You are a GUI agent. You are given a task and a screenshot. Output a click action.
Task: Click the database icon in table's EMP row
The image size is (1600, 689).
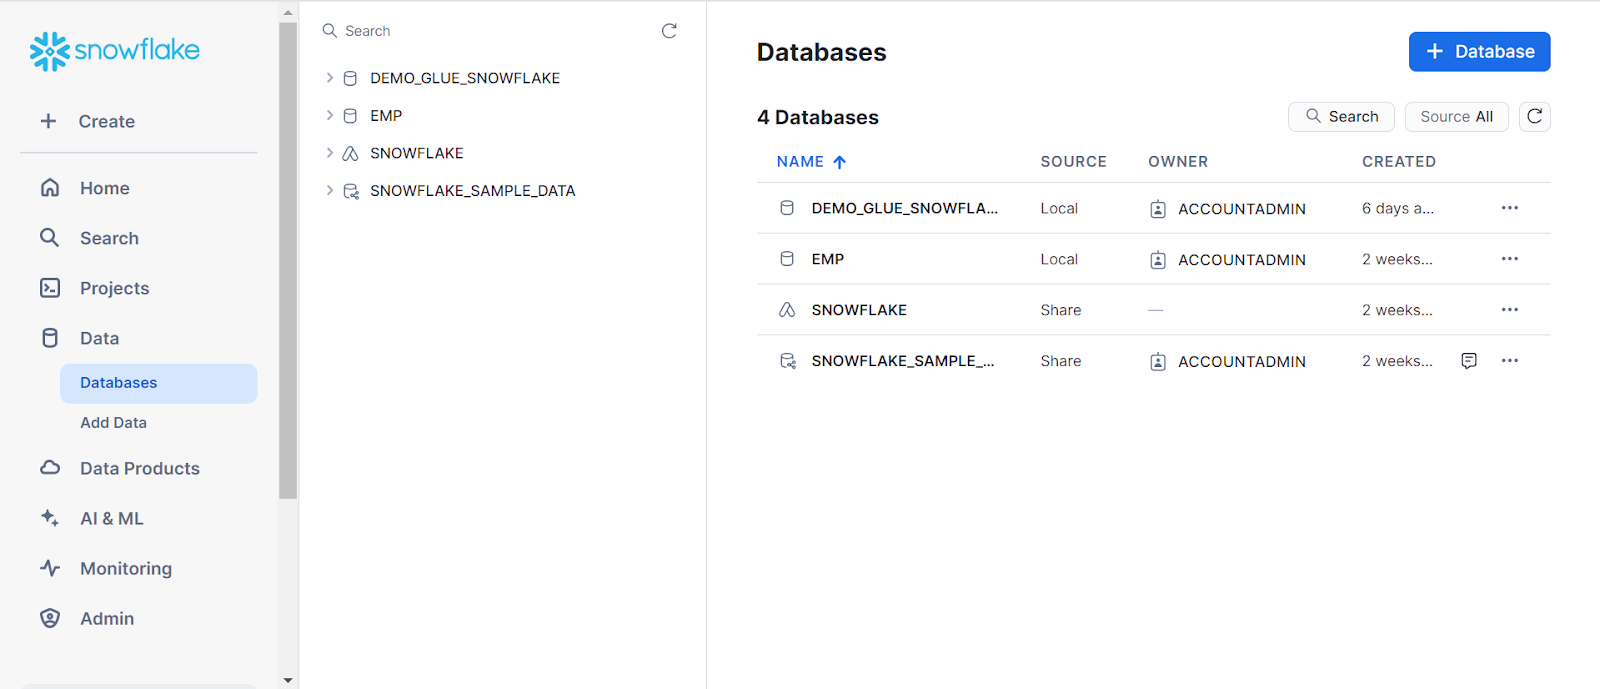(787, 259)
